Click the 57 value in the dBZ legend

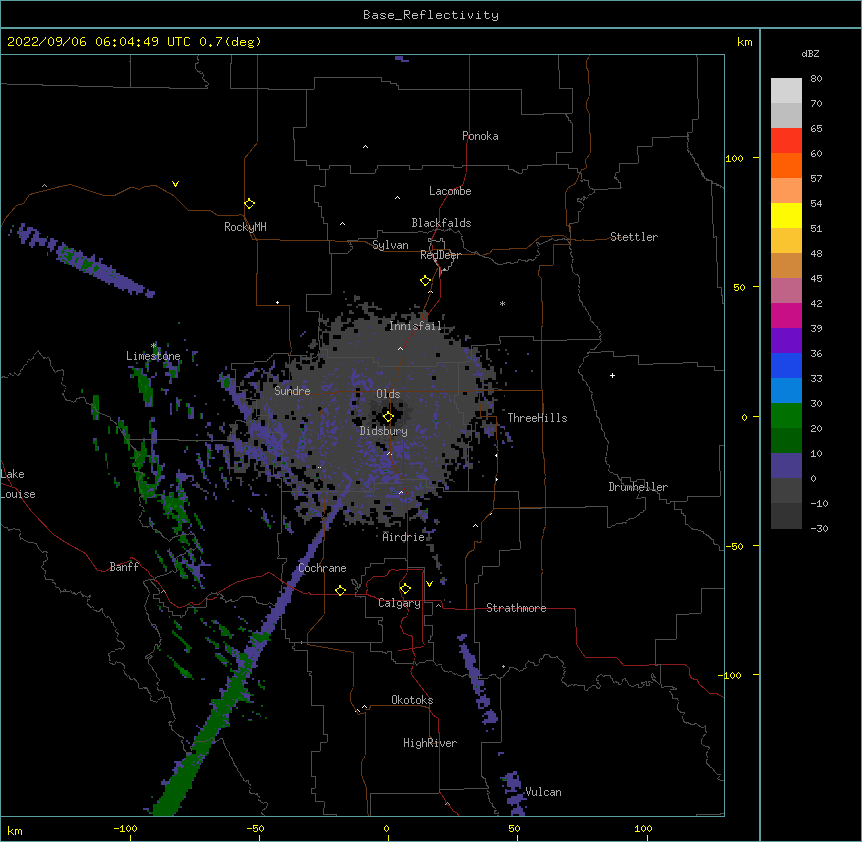coord(816,179)
